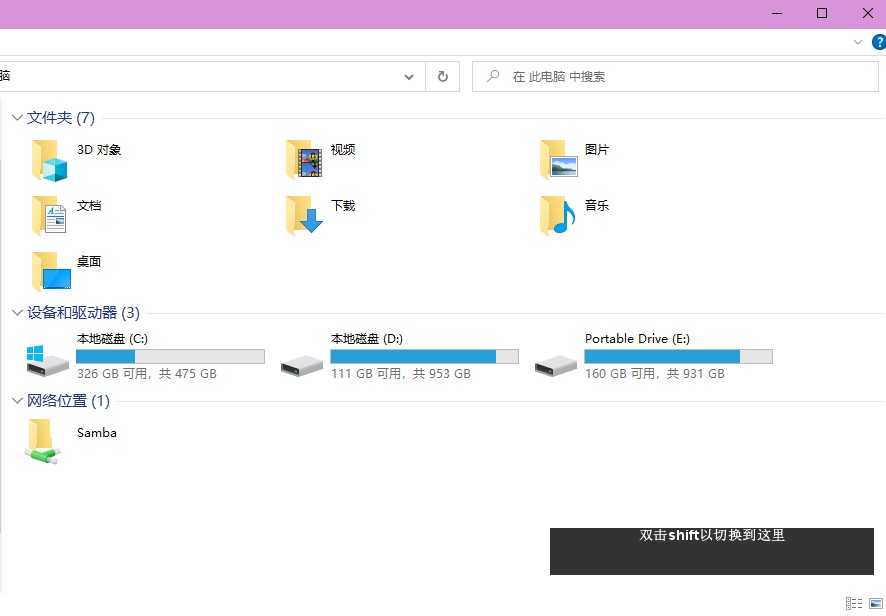Open the 3D 对象 folder icon
This screenshot has height=616, width=886.
50,161
